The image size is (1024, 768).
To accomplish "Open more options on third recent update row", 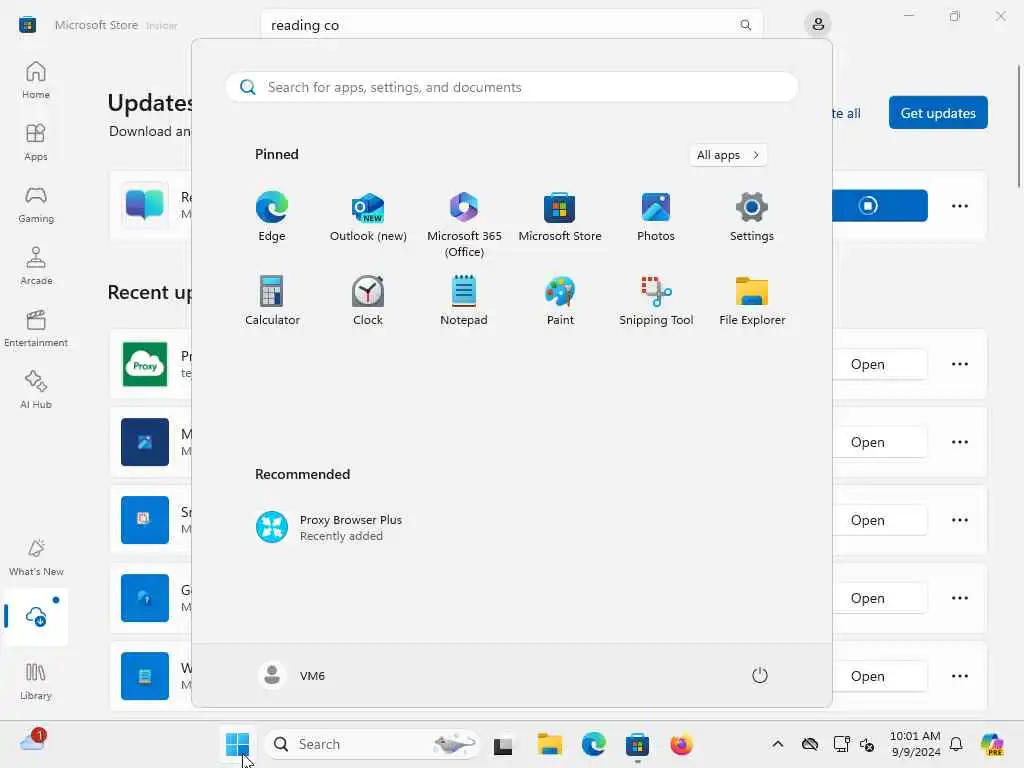I will (x=959, y=520).
